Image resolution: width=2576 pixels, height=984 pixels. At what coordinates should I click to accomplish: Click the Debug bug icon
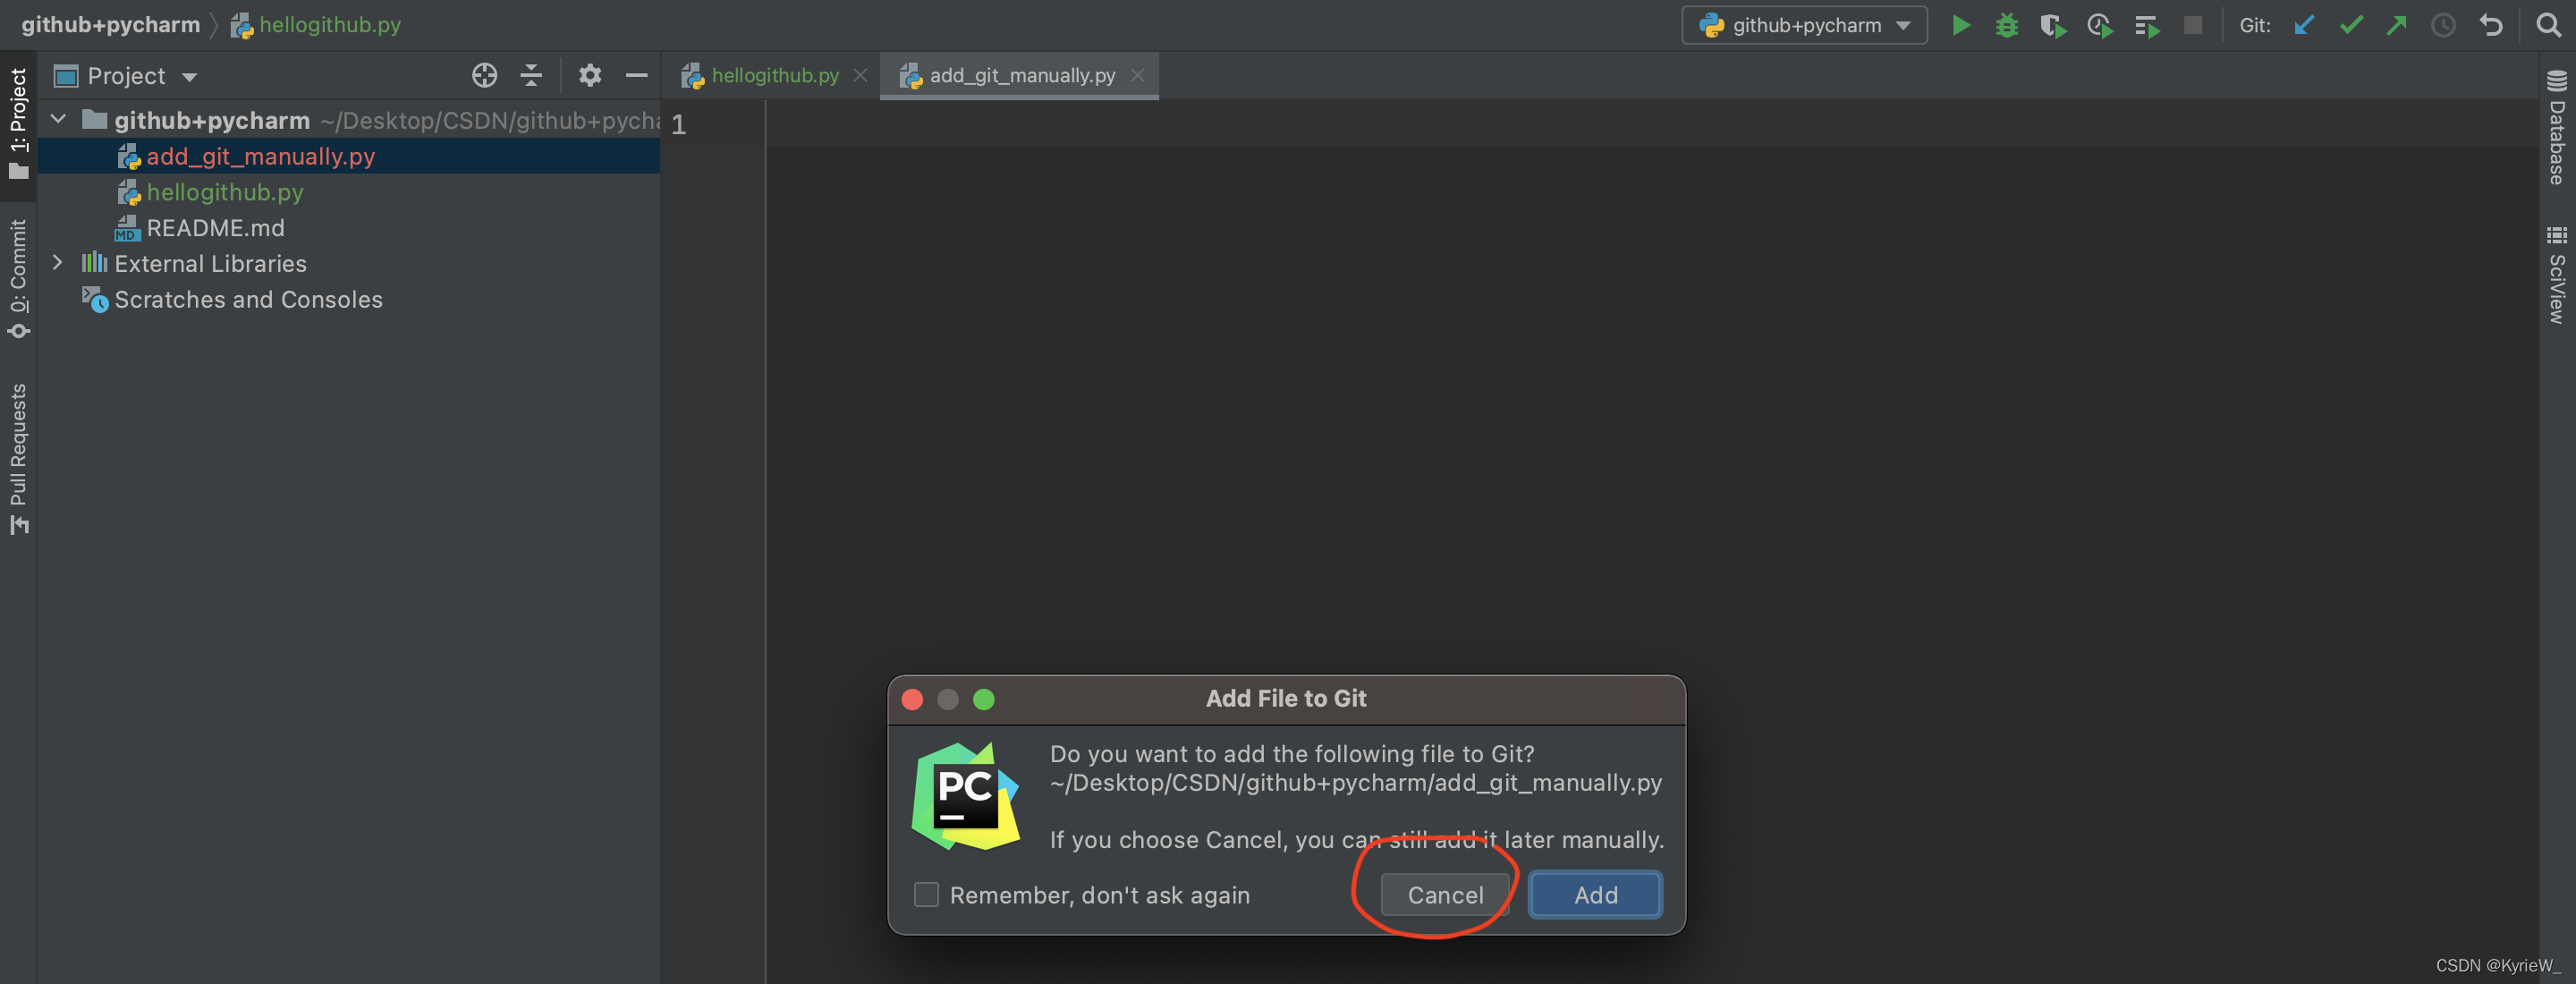click(2006, 26)
